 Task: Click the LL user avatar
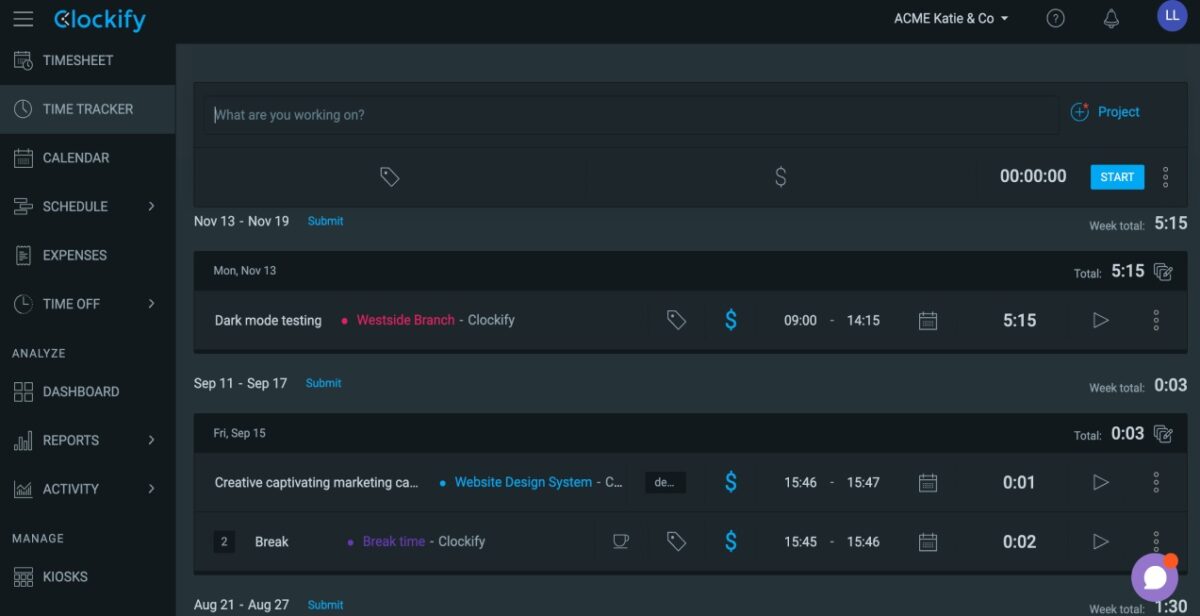pos(1171,16)
